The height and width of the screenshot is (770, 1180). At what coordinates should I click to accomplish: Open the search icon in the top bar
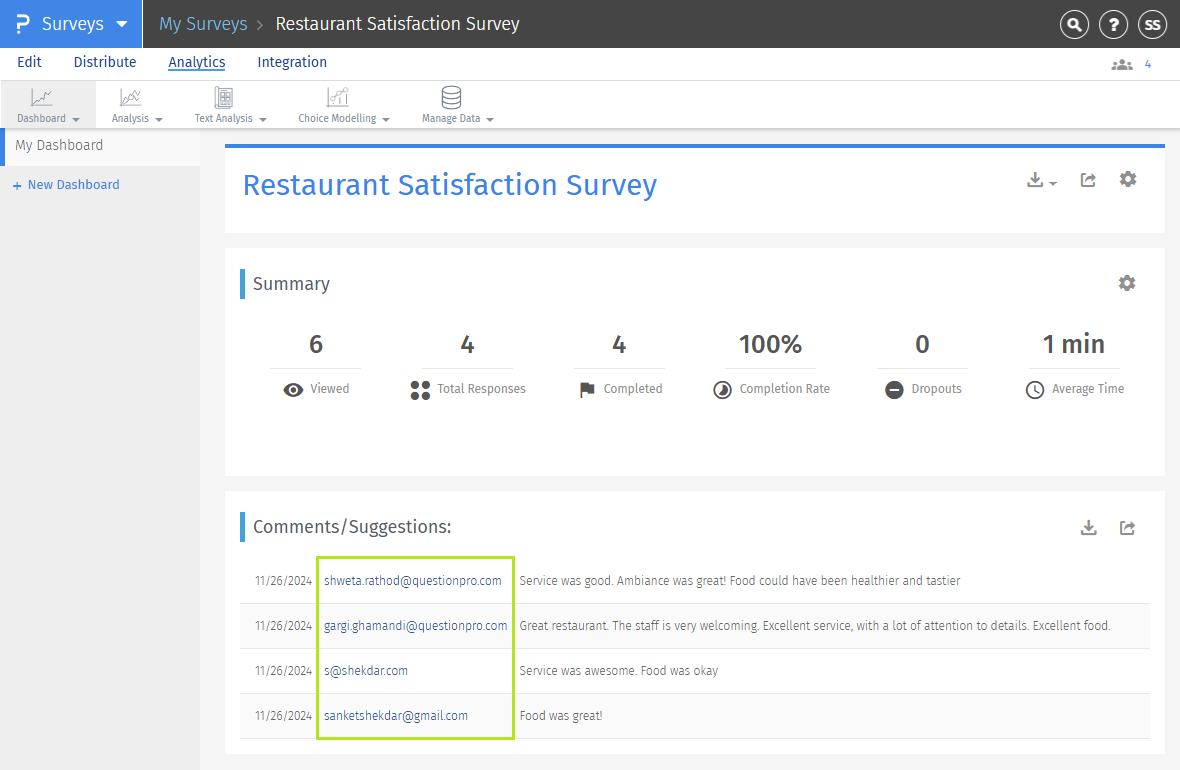1073,24
